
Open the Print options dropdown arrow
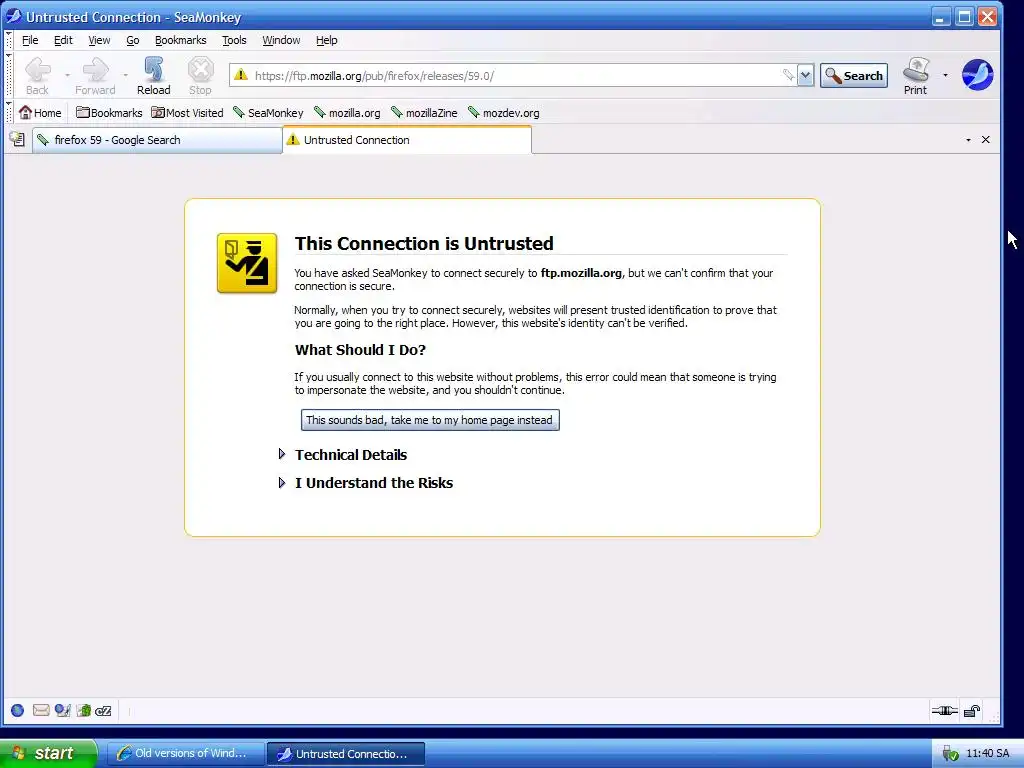pos(945,75)
